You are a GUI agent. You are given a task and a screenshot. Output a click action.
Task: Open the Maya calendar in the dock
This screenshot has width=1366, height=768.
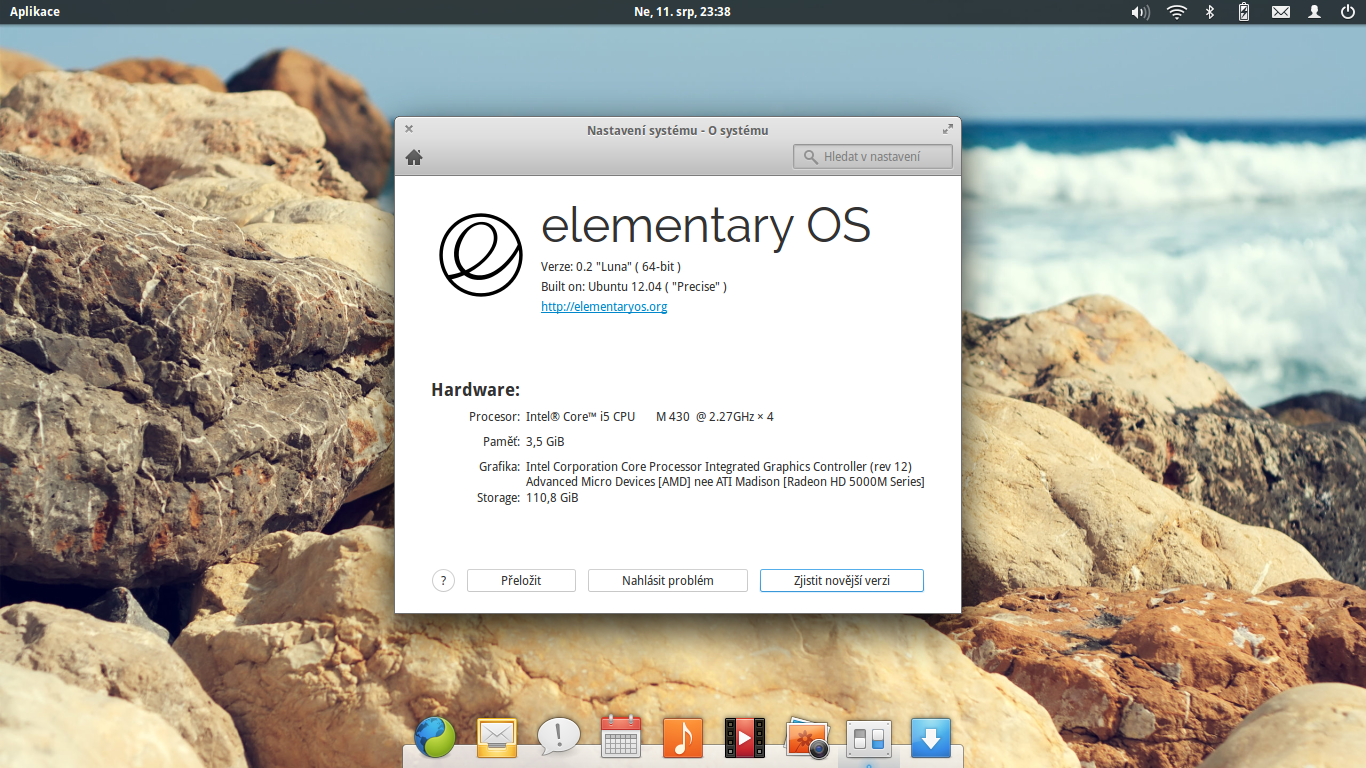click(620, 737)
